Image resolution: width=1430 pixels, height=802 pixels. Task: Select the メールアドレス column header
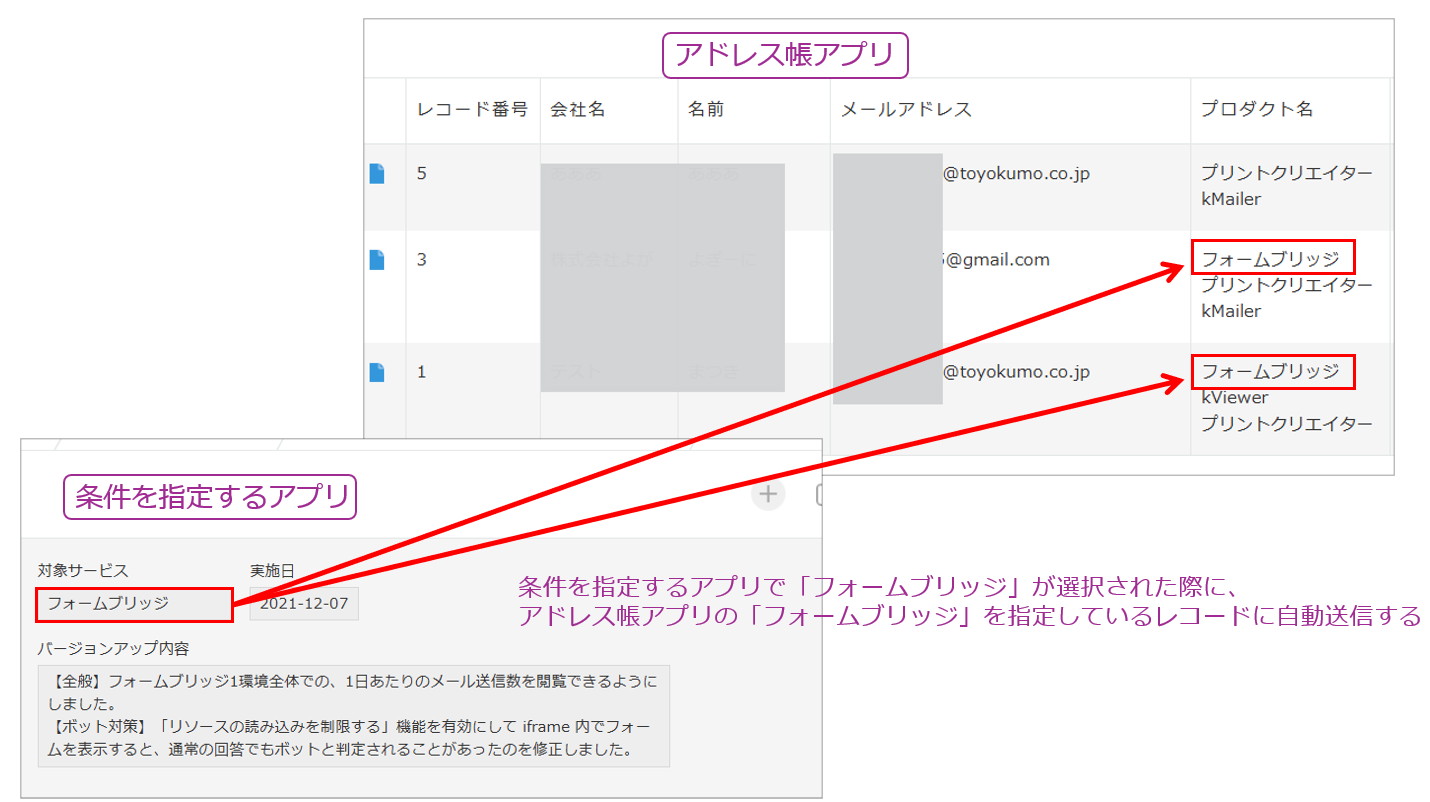(906, 110)
